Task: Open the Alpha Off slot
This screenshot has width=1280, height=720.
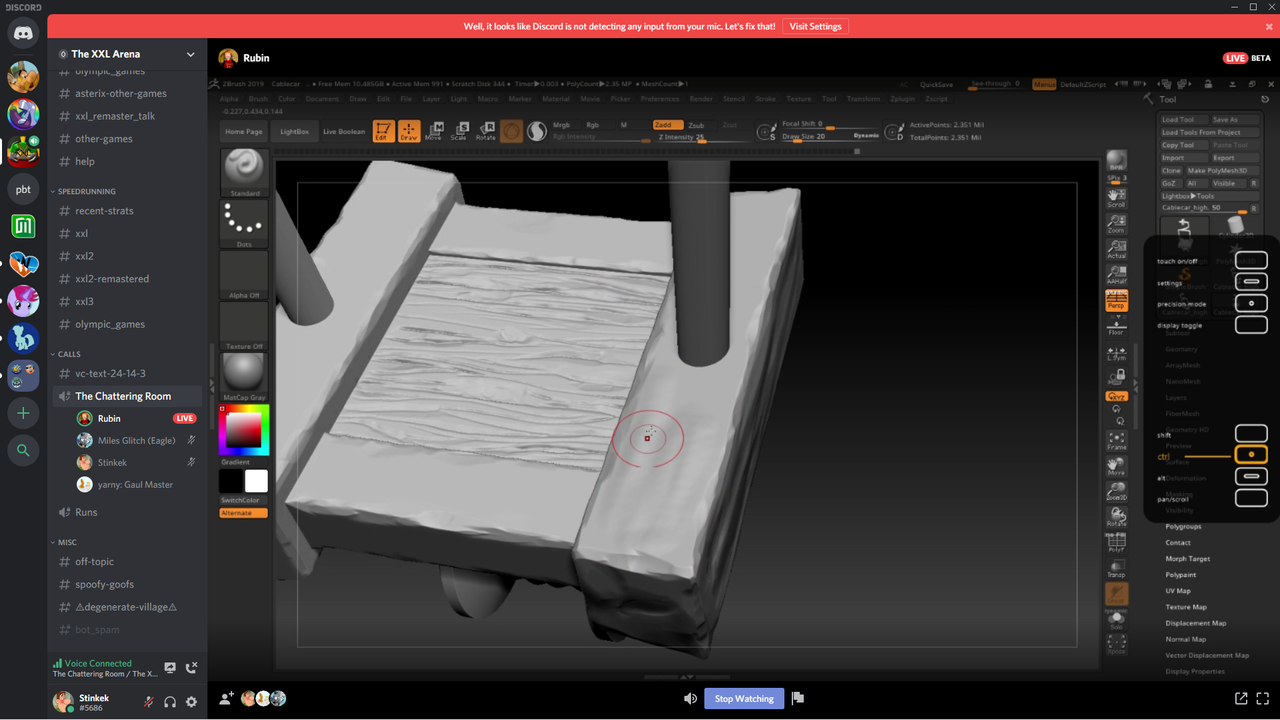Action: tap(244, 275)
